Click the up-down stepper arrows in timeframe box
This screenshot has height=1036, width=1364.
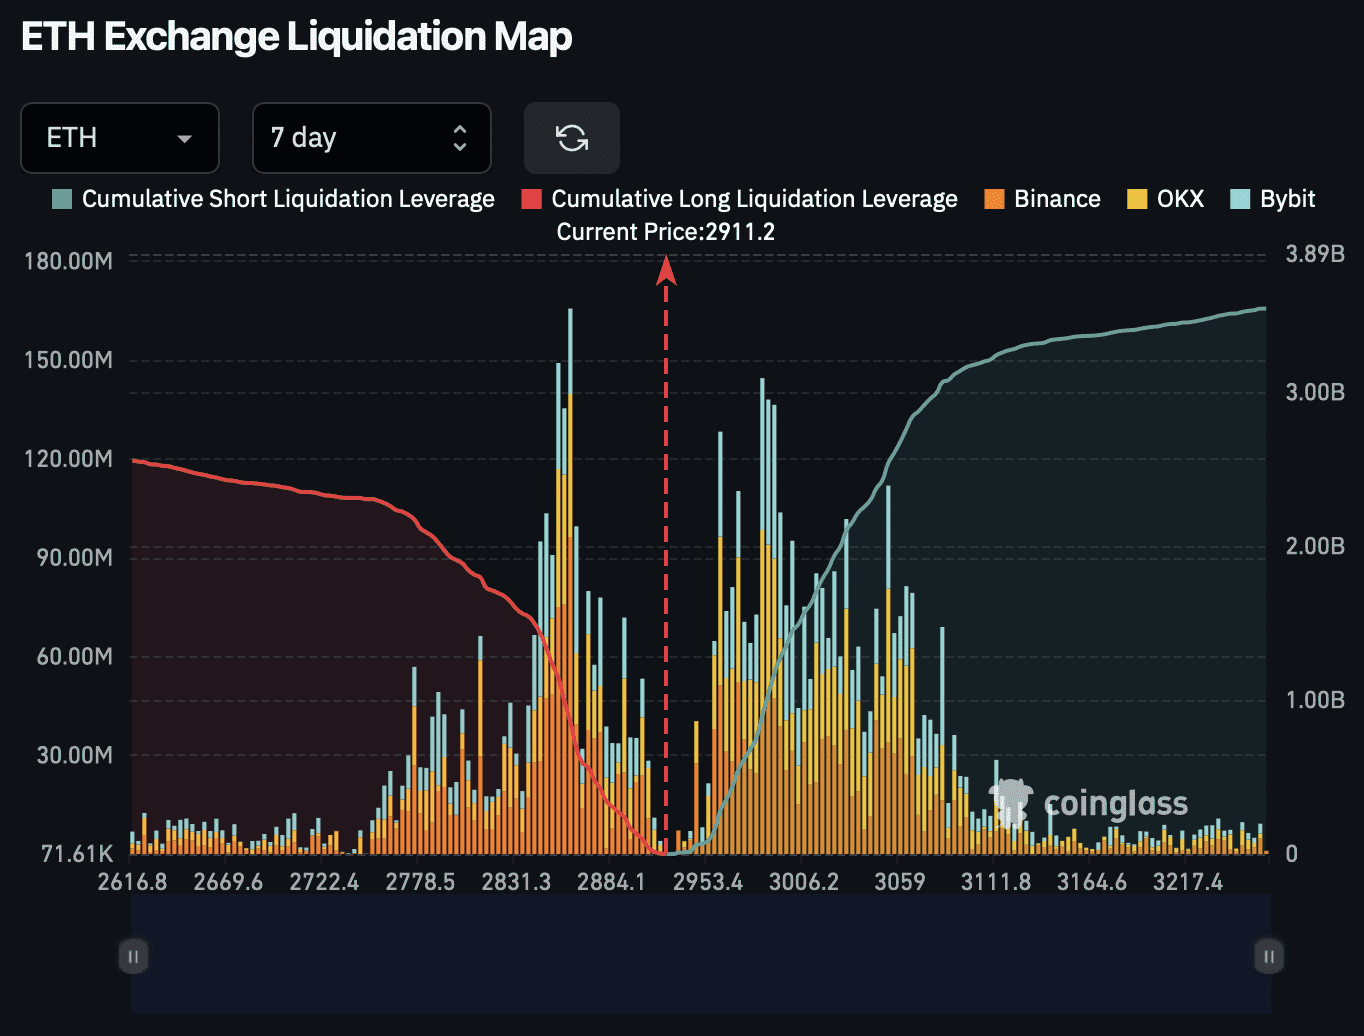460,138
